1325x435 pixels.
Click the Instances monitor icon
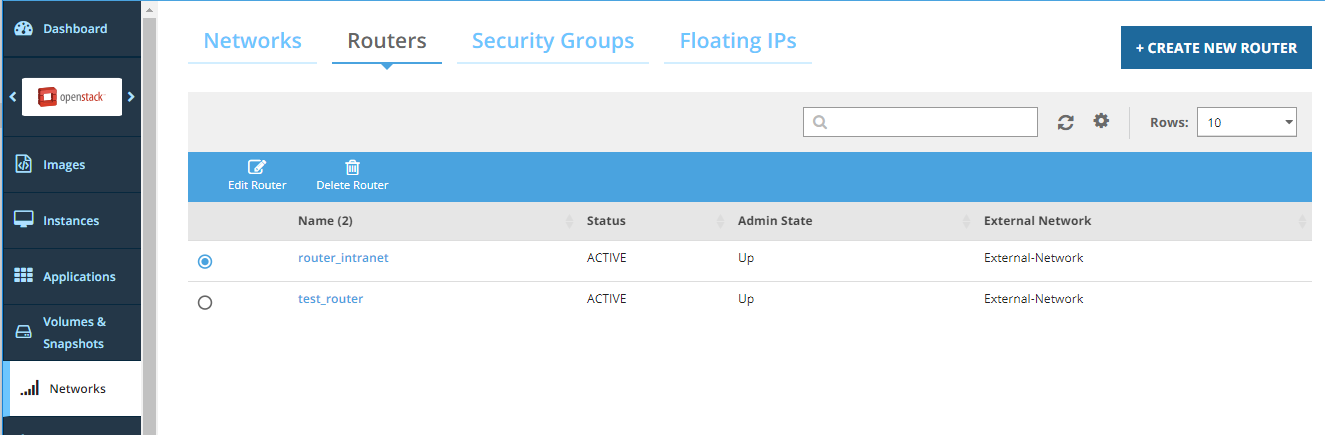coord(24,220)
